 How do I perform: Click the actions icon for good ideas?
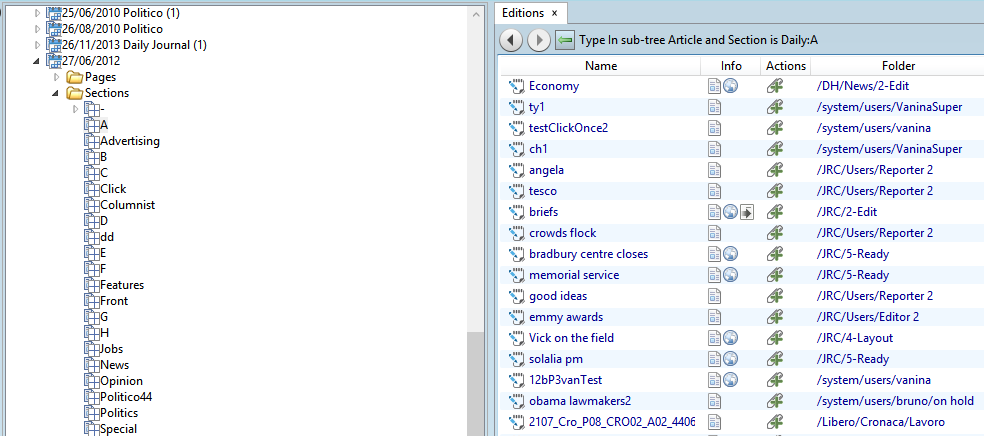[776, 296]
